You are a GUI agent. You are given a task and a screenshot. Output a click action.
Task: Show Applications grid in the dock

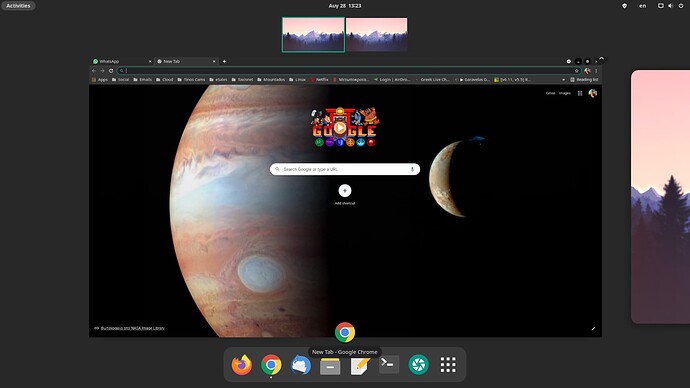coord(448,365)
